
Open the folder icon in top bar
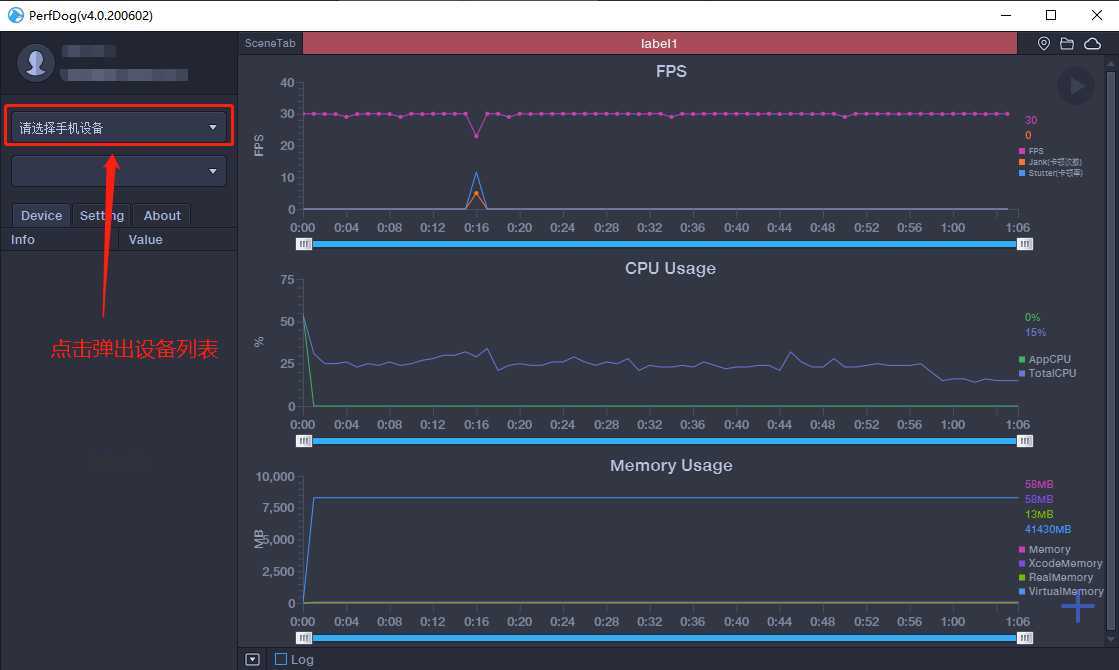(1067, 44)
